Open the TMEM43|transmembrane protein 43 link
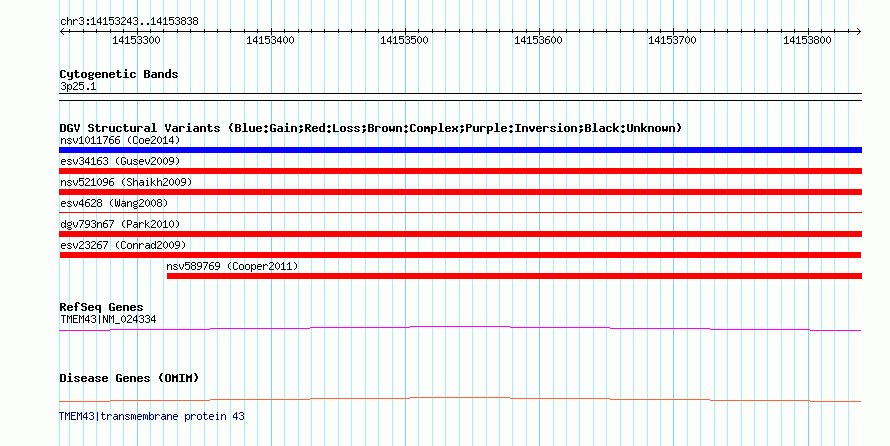The width and height of the screenshot is (890, 446). 152,416
